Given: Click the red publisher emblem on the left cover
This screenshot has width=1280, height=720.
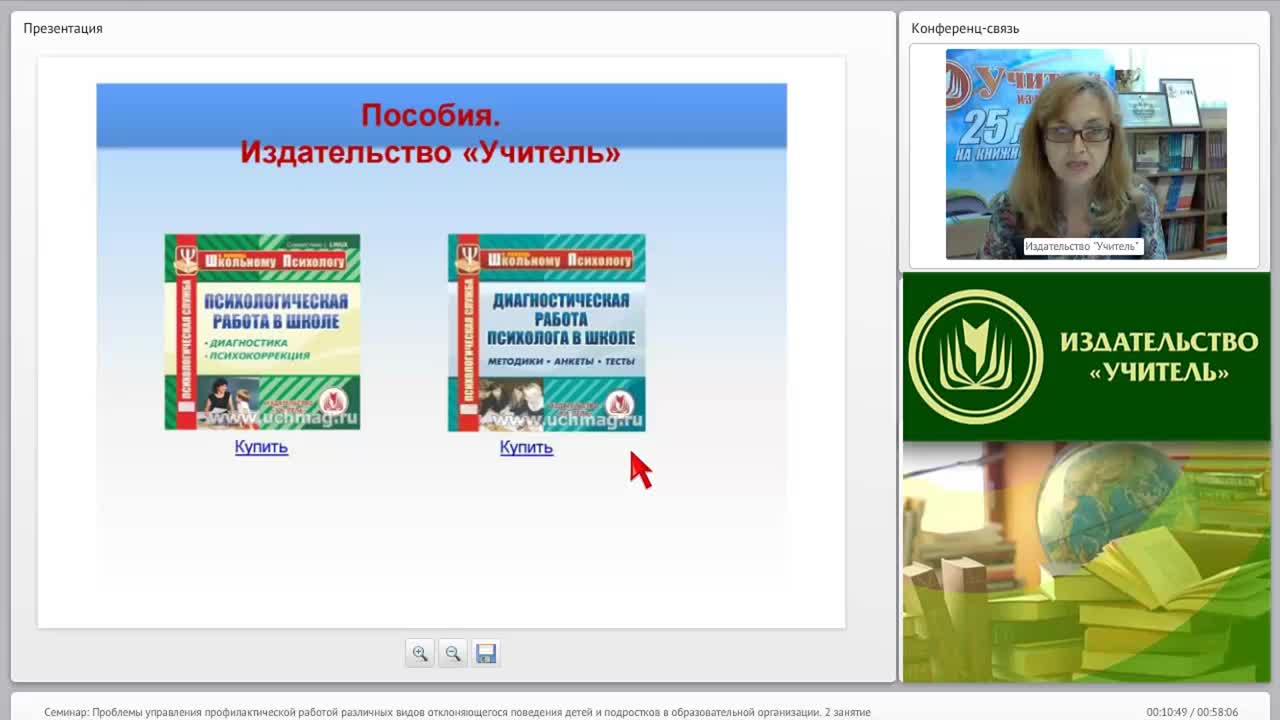Looking at the screenshot, I should click(x=333, y=402).
